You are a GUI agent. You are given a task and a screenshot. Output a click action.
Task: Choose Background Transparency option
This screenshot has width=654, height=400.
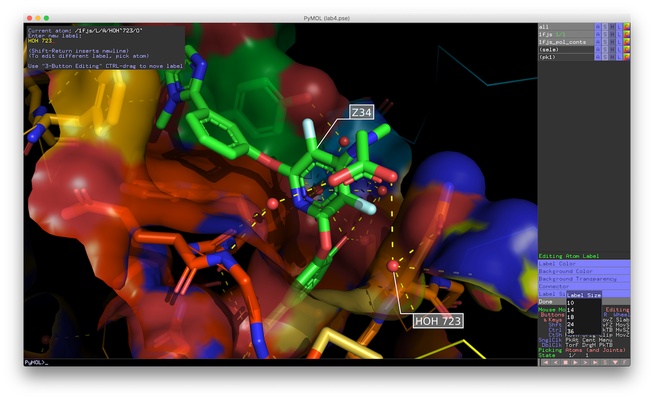(x=584, y=279)
